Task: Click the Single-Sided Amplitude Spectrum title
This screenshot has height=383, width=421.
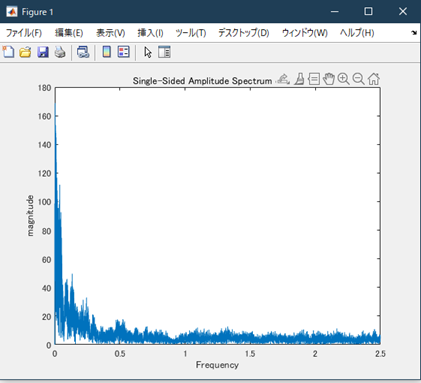Action: coord(202,81)
